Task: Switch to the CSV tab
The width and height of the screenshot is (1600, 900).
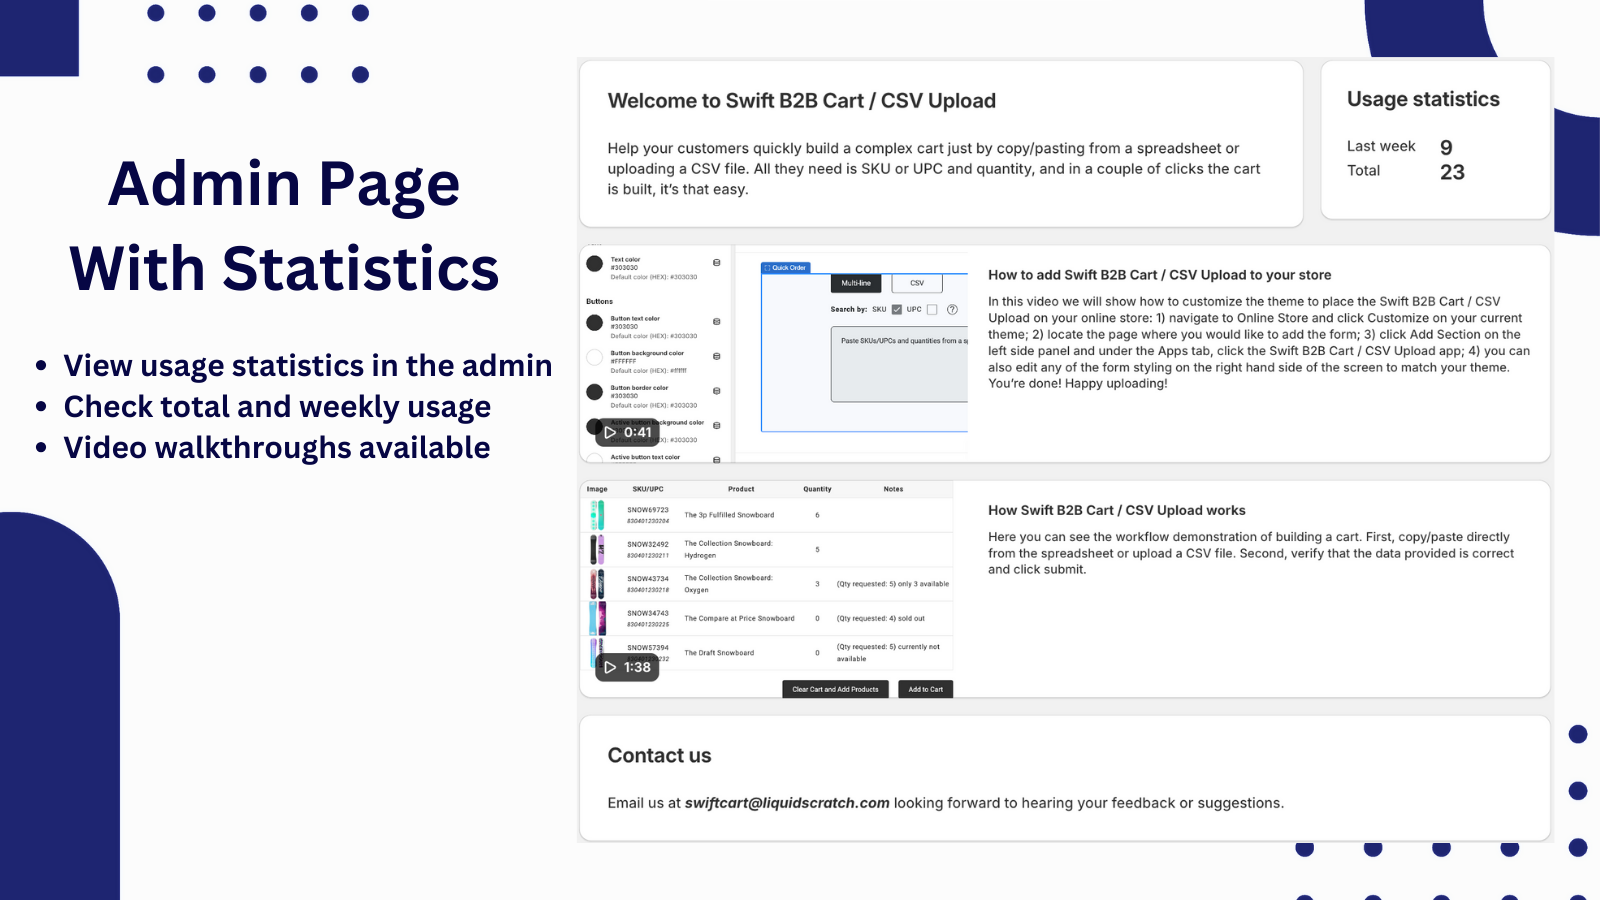Action: point(917,283)
